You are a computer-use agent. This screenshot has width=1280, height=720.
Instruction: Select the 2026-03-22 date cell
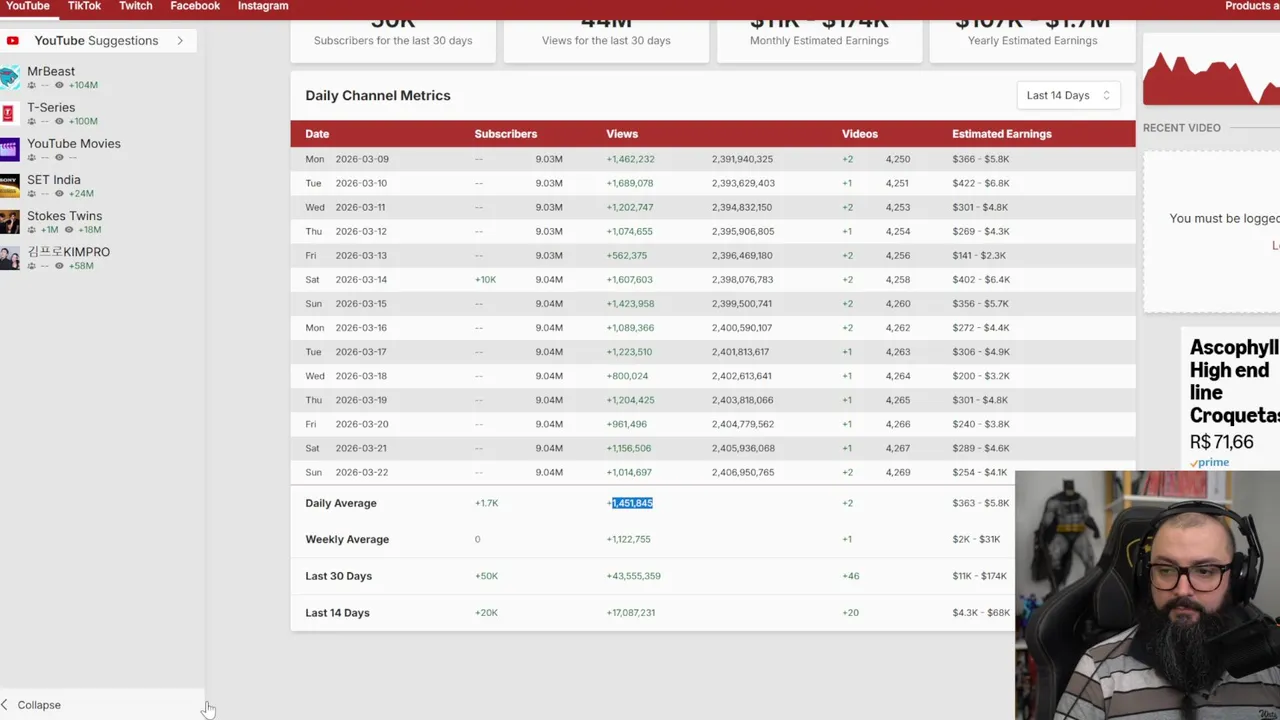click(x=361, y=472)
